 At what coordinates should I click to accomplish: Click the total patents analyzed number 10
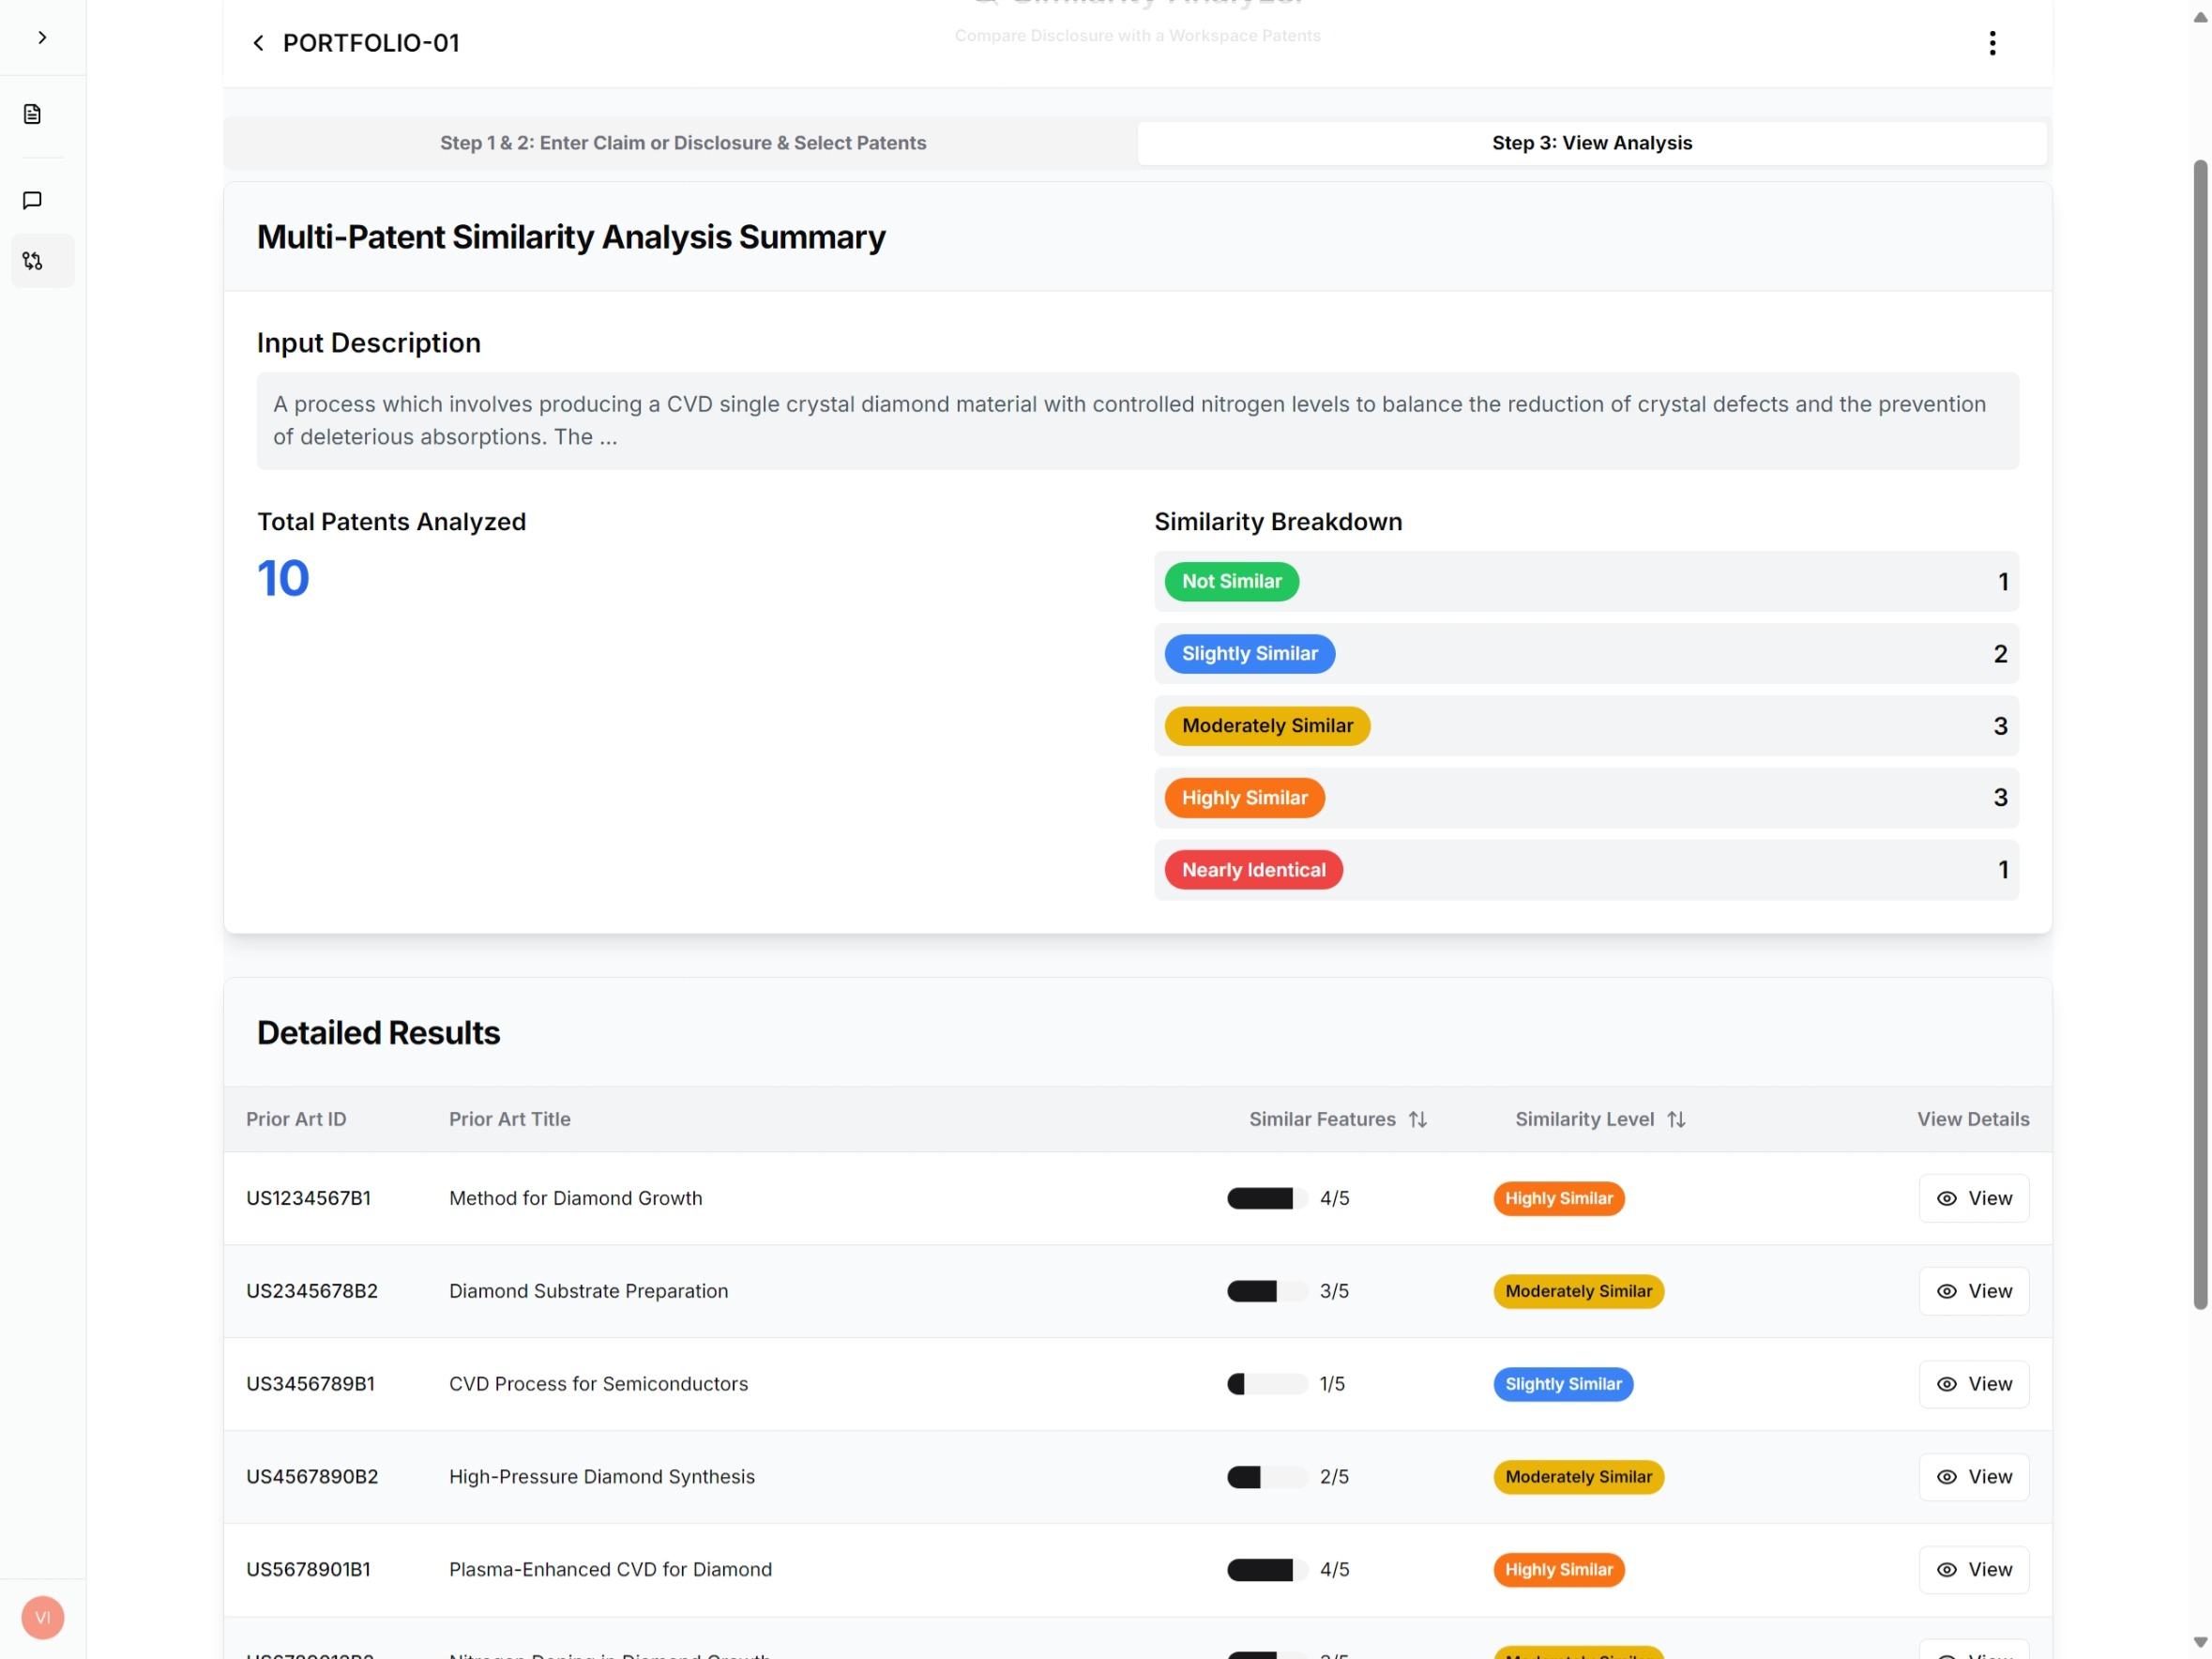coord(283,578)
